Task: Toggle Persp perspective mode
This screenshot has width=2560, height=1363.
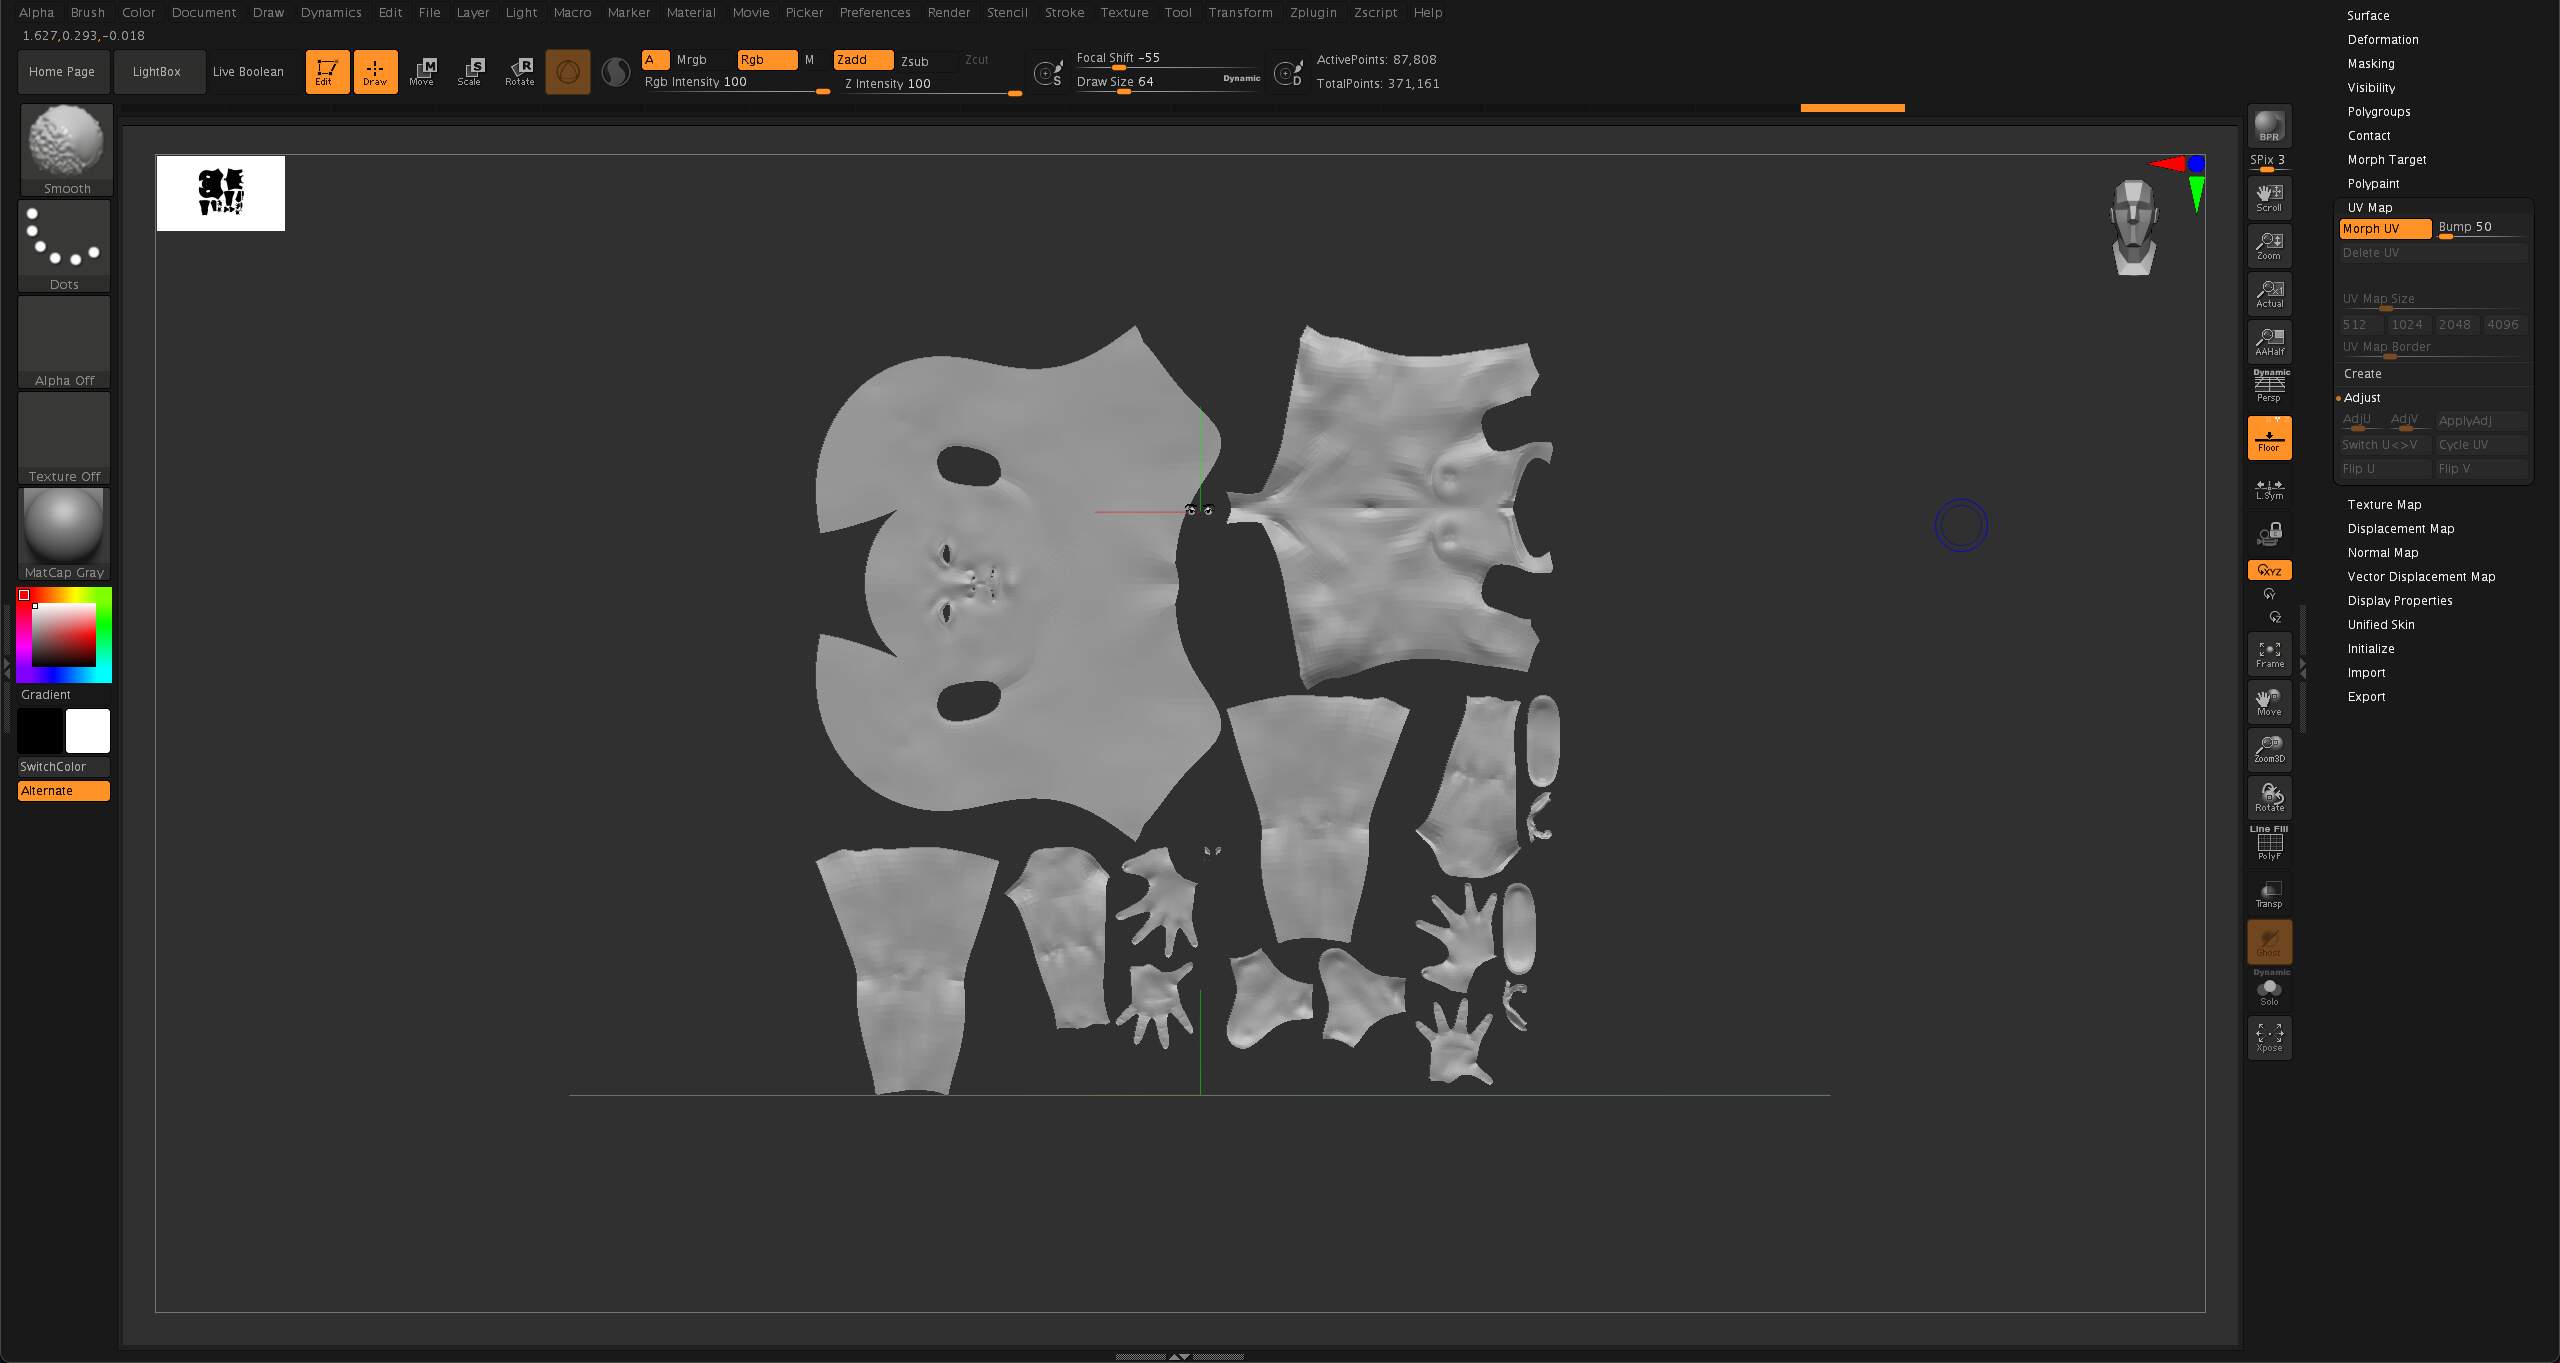Action: tap(2269, 387)
